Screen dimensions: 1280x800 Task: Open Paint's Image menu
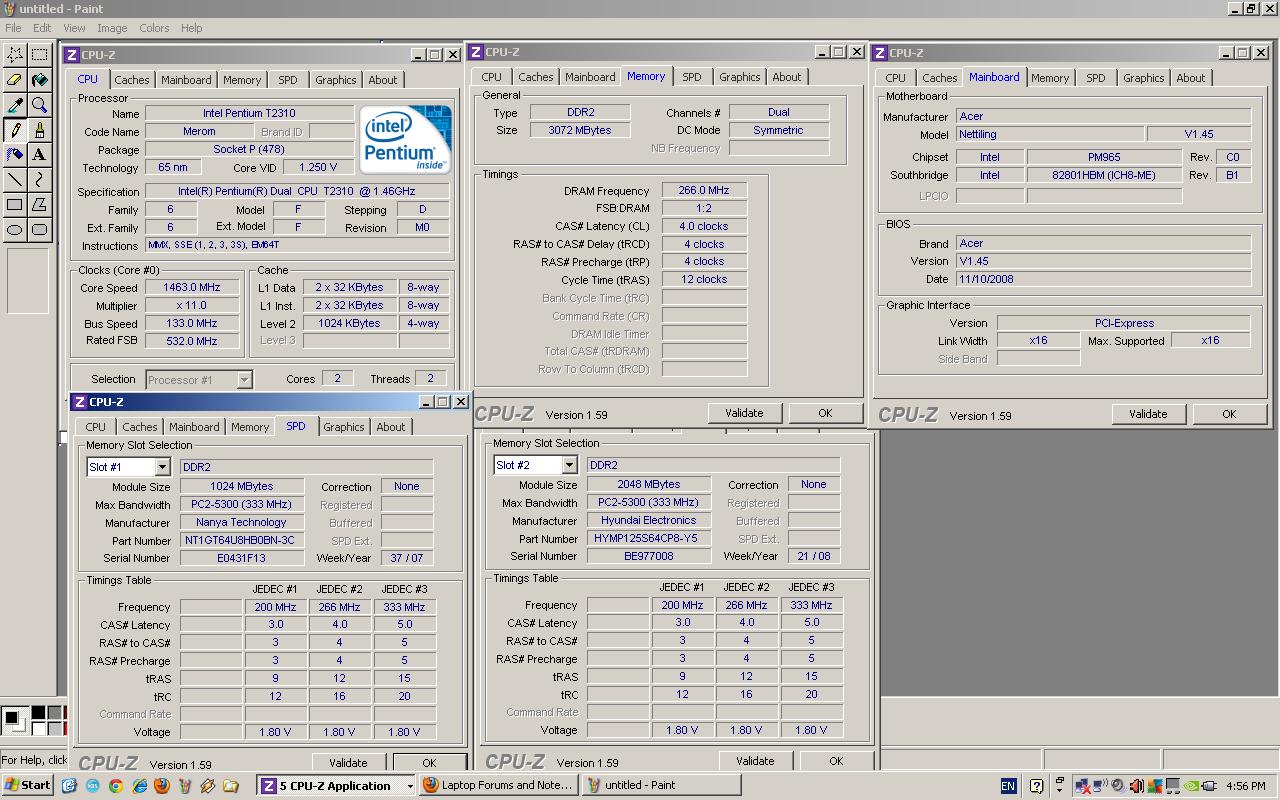click(x=111, y=28)
